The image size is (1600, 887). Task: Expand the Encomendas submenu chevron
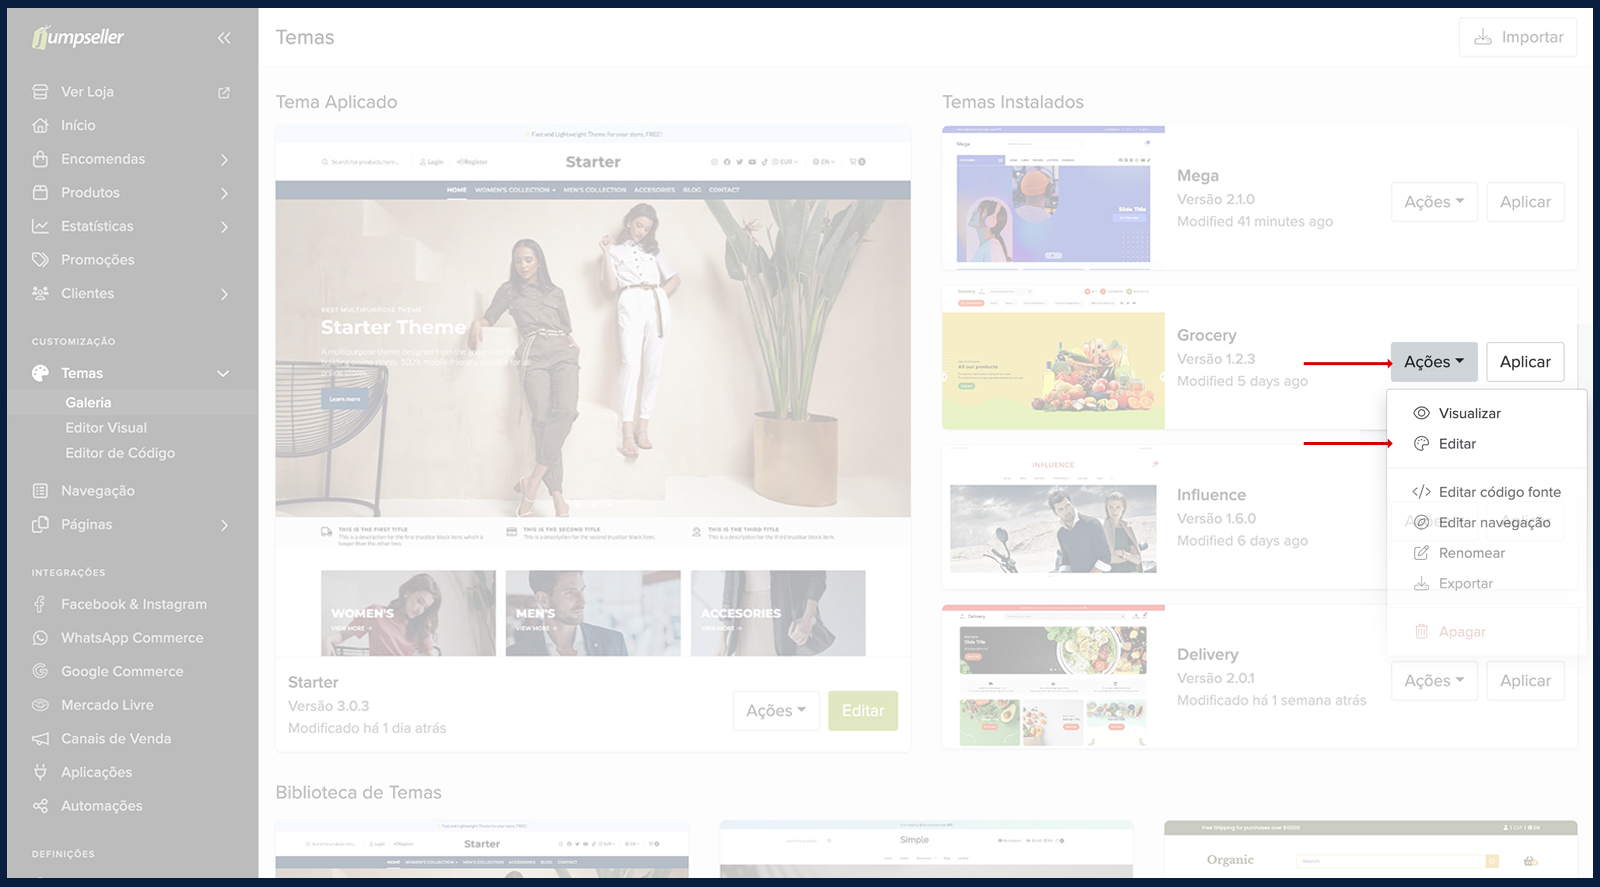224,160
